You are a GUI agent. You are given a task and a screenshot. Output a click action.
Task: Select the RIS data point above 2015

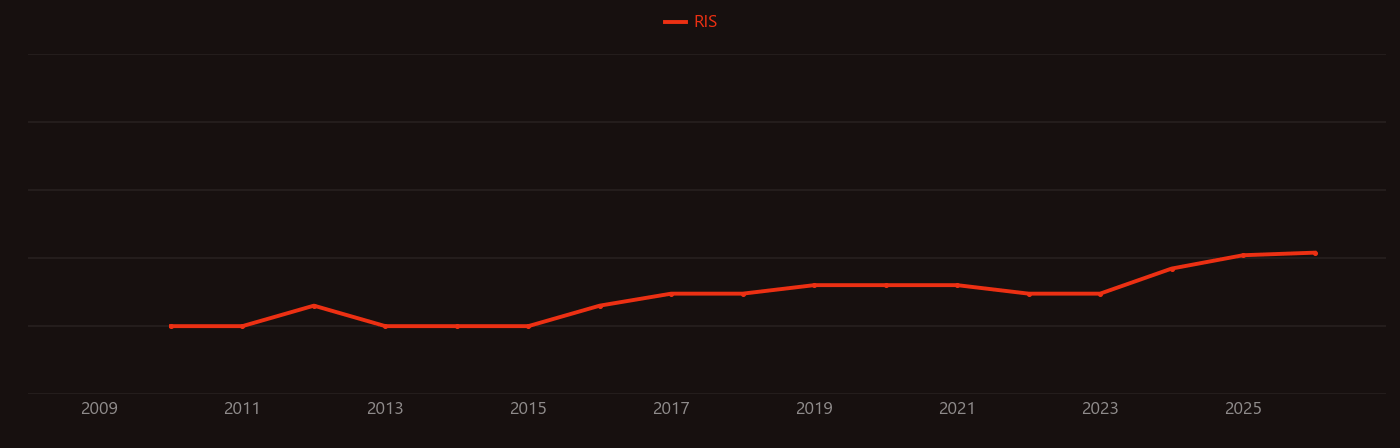pos(528,326)
